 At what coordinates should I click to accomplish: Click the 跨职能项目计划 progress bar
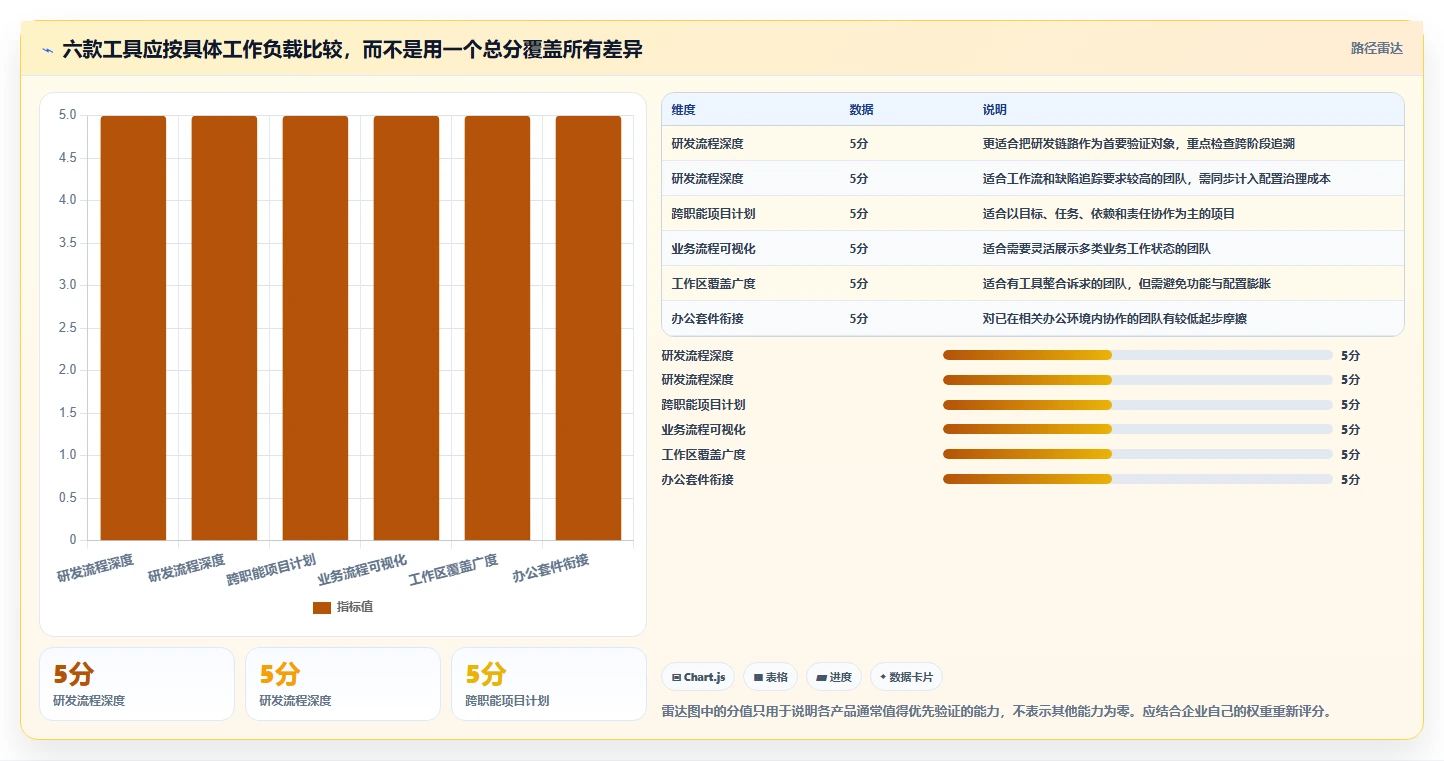(1138, 405)
